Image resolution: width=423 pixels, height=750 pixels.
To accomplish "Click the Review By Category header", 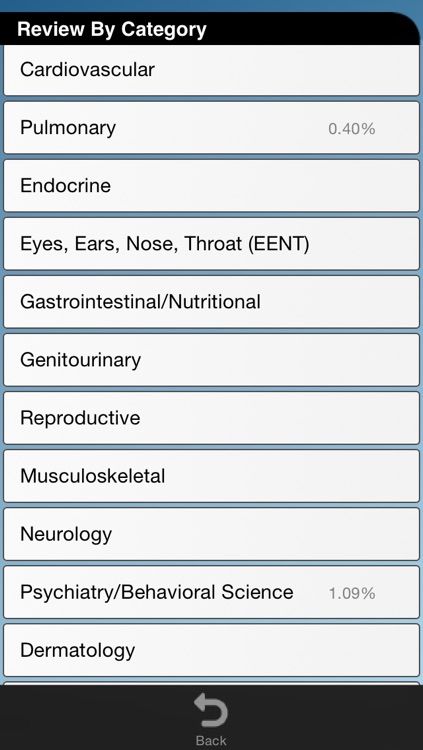I will 111,29.
